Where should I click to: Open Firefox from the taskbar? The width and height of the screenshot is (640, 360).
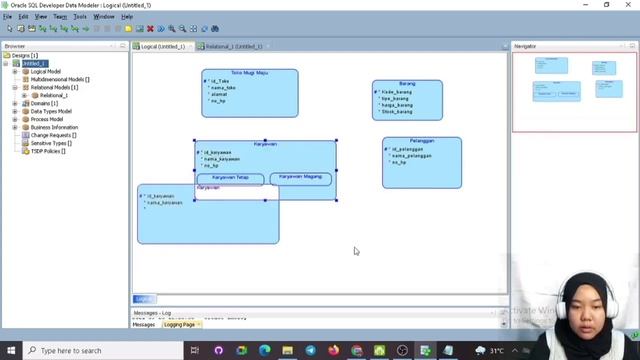coord(334,350)
